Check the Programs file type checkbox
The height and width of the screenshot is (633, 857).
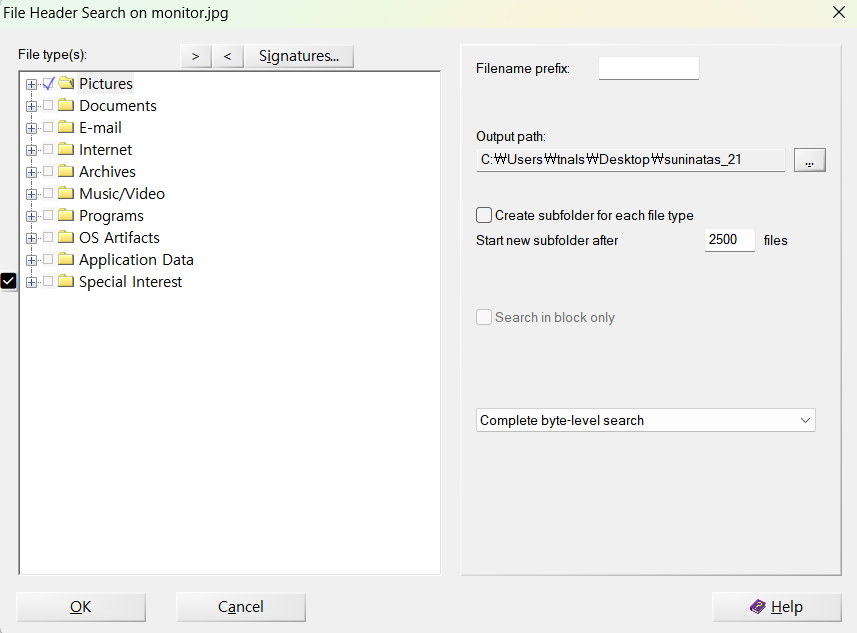(x=48, y=215)
